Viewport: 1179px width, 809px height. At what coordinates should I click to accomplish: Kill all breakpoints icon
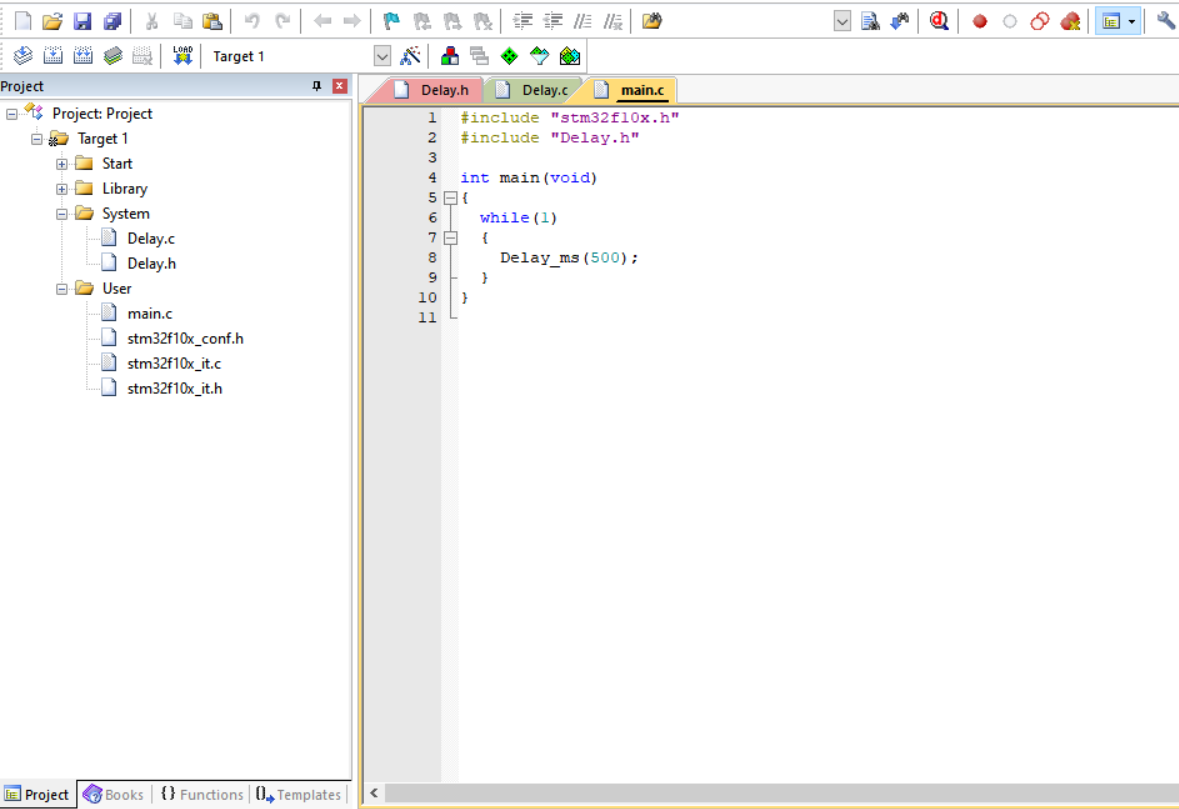(x=1070, y=22)
